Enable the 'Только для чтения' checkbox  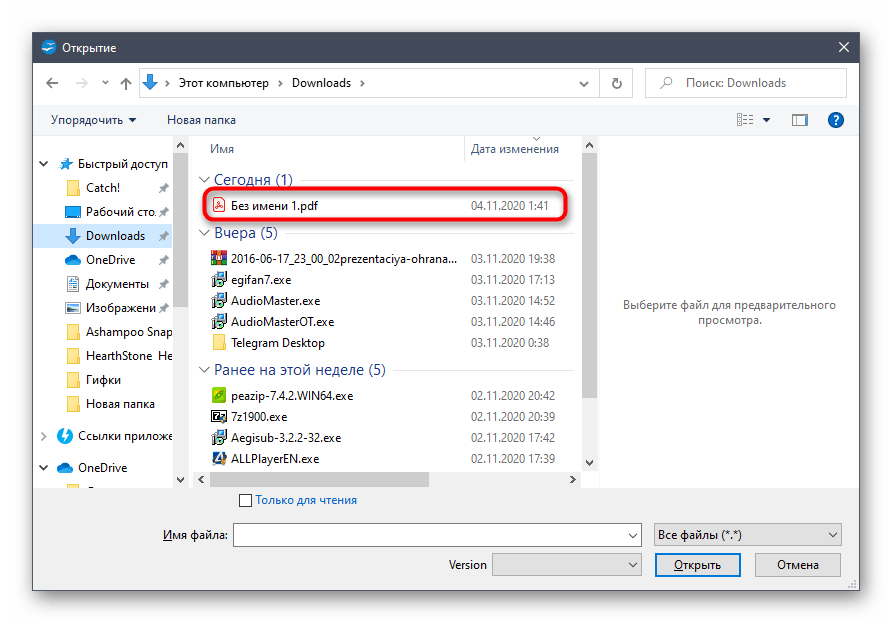245,501
